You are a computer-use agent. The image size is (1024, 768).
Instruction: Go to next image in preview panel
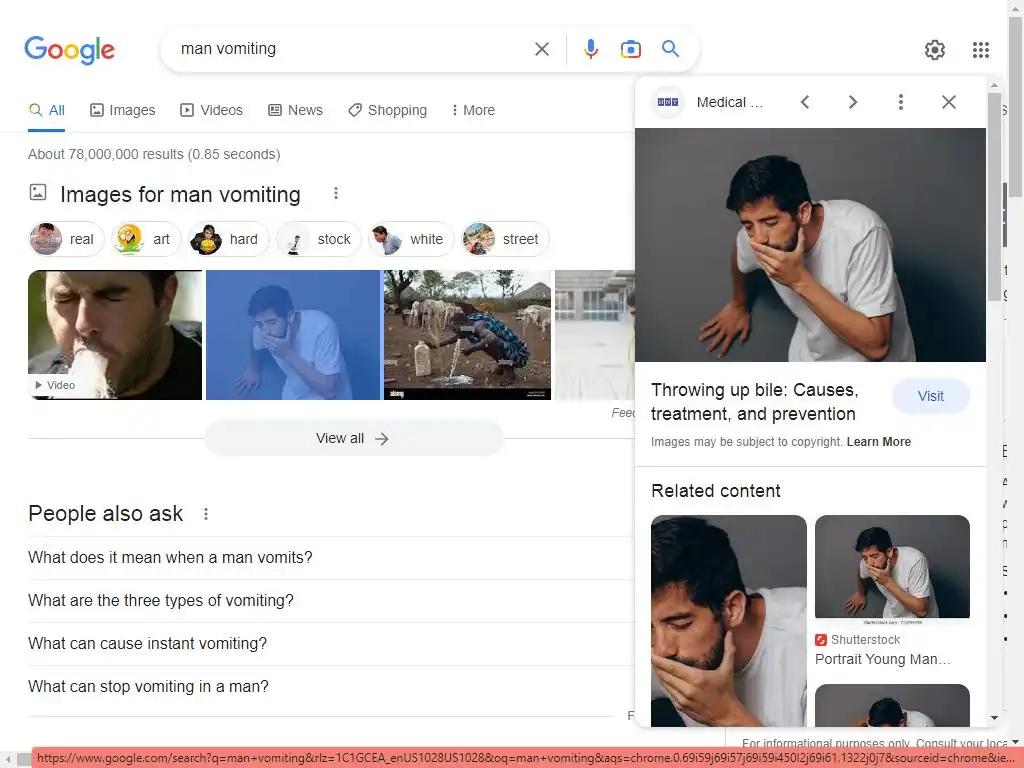point(852,102)
